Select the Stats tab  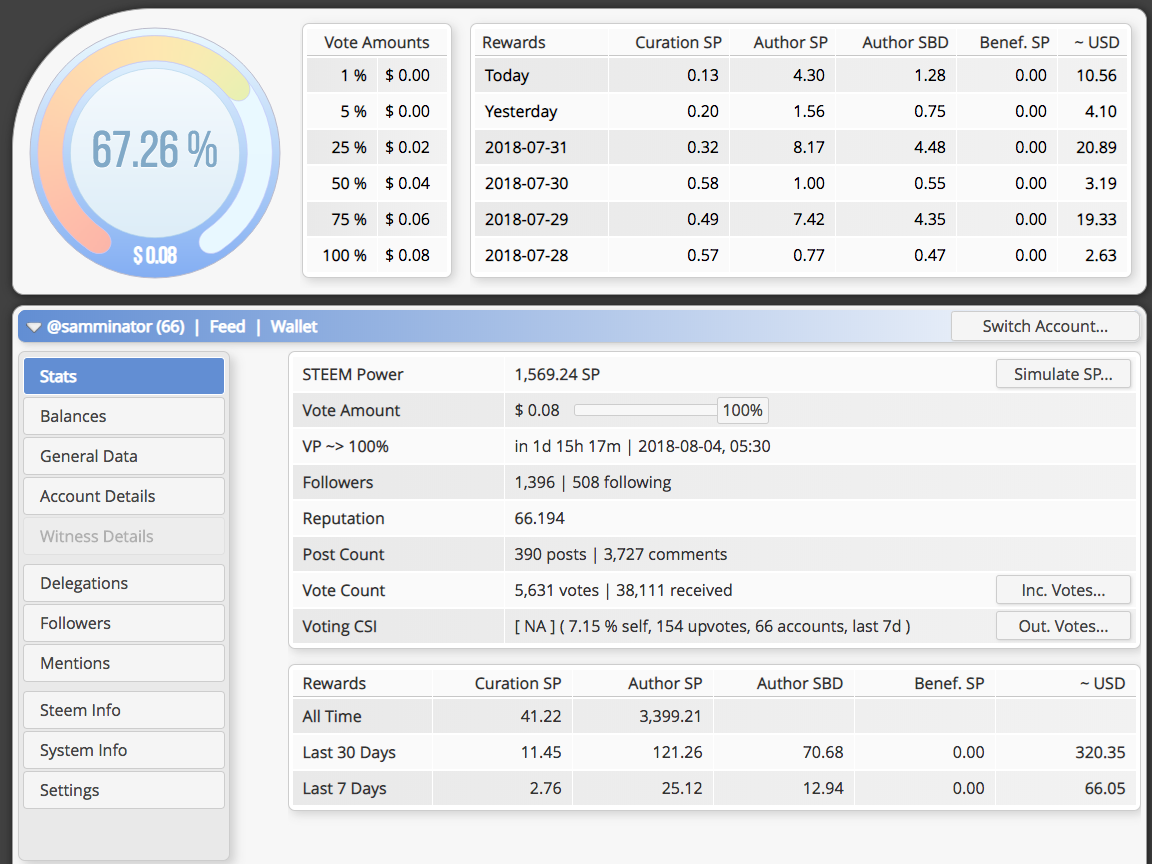[x=124, y=376]
